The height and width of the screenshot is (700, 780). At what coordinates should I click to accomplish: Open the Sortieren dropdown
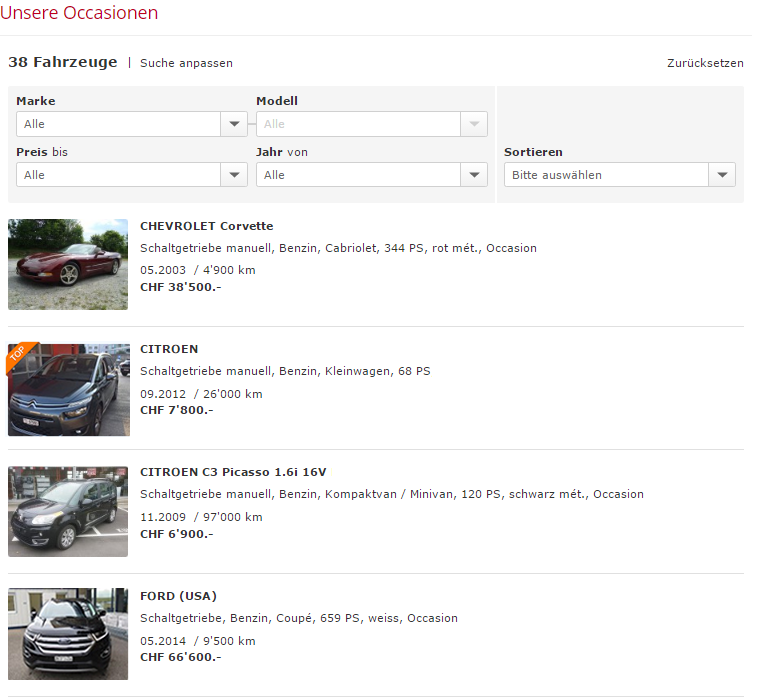tap(607, 175)
